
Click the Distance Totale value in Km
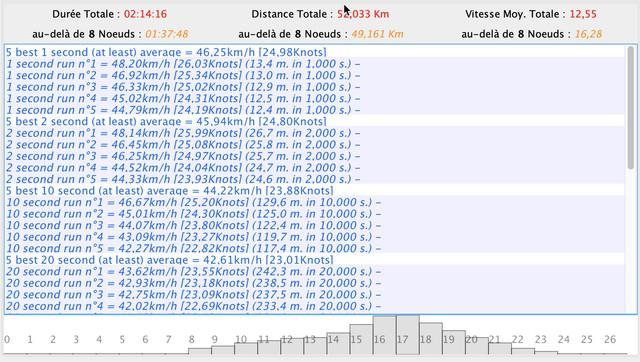[x=363, y=14]
